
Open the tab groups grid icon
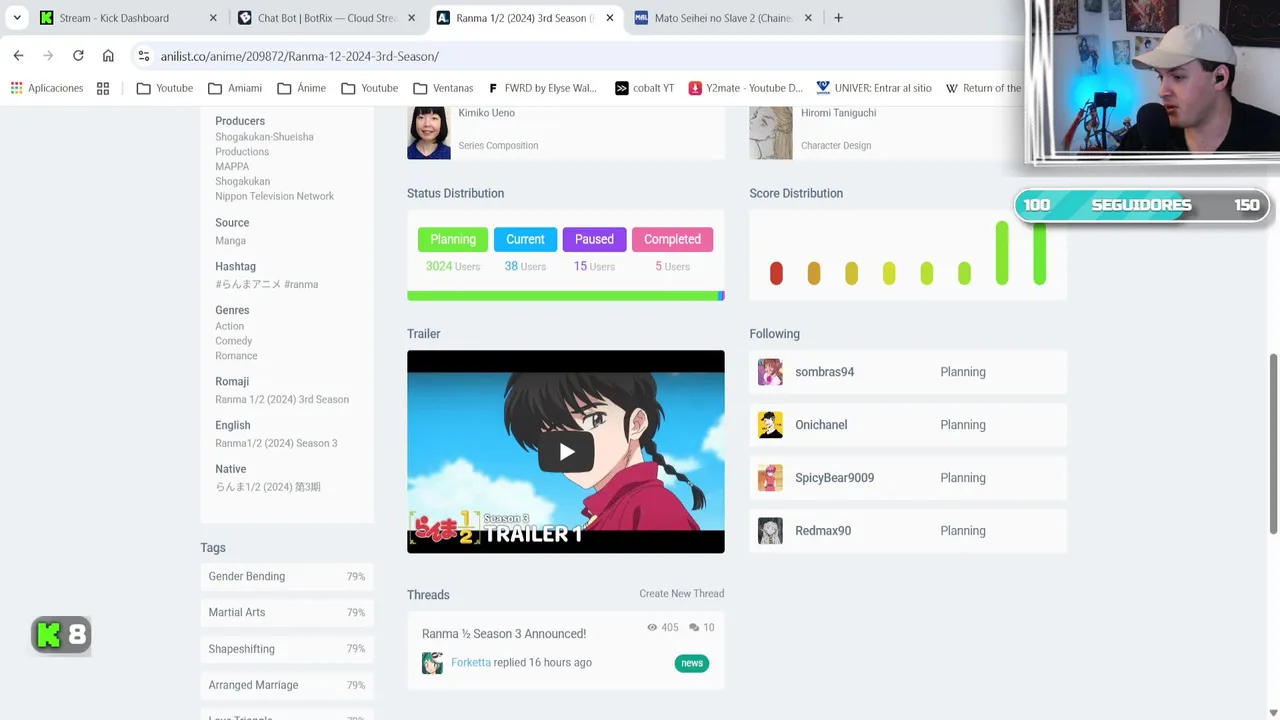103,88
